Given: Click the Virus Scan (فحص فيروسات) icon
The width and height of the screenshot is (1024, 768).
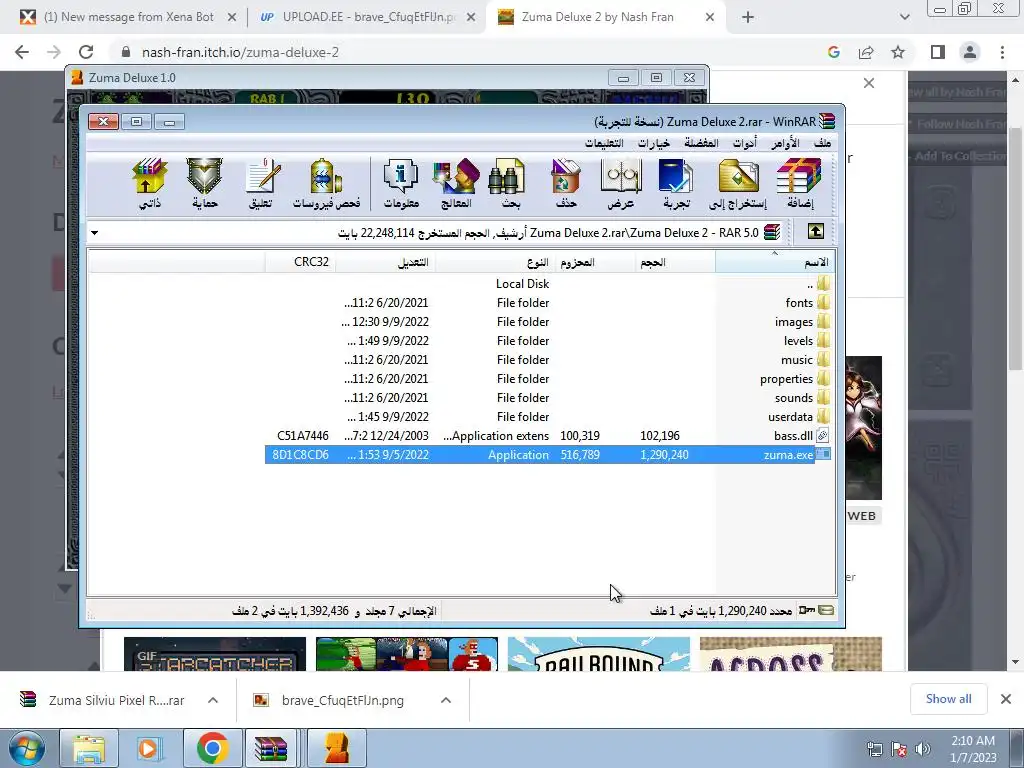Looking at the screenshot, I should [x=326, y=184].
